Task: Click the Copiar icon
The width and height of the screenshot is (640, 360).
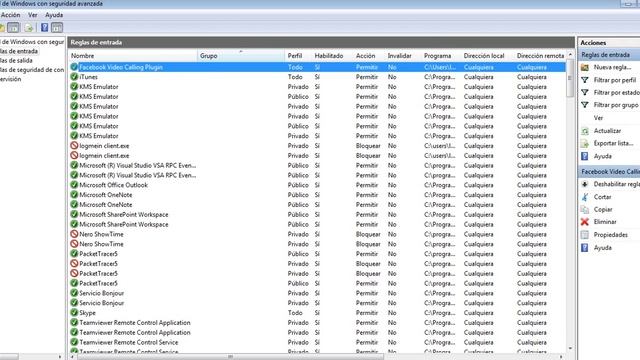Action: click(585, 209)
